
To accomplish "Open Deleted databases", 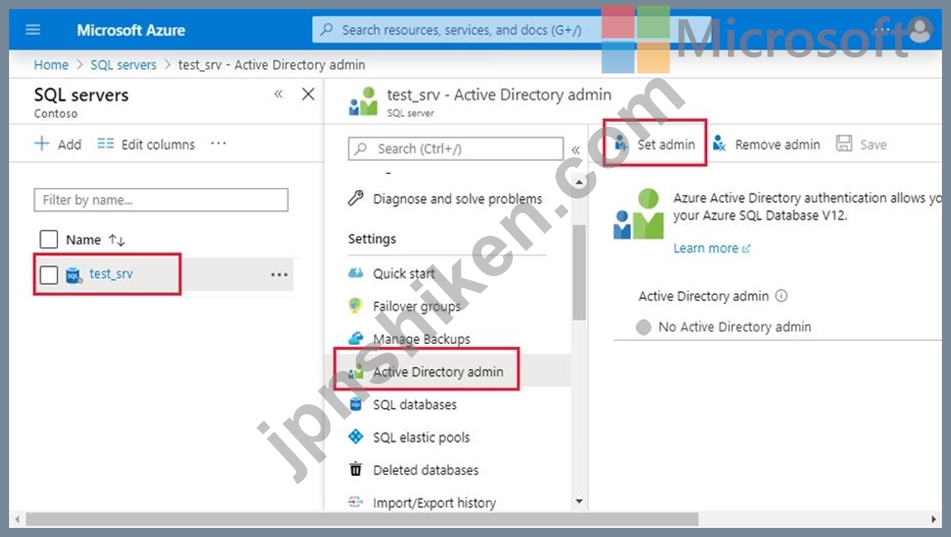I will coord(426,470).
